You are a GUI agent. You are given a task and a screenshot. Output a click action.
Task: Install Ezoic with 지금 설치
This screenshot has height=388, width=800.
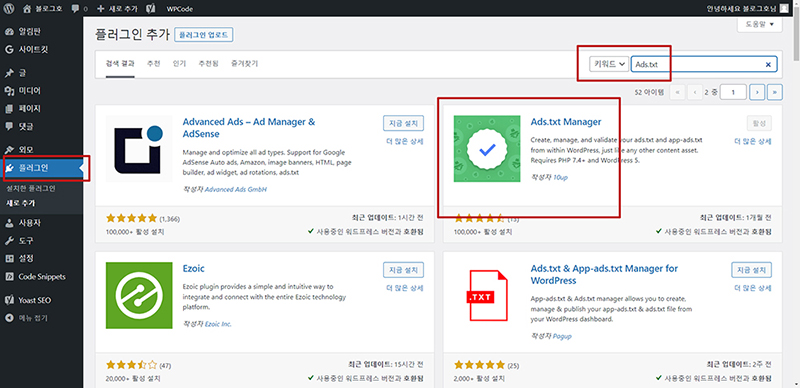(404, 270)
